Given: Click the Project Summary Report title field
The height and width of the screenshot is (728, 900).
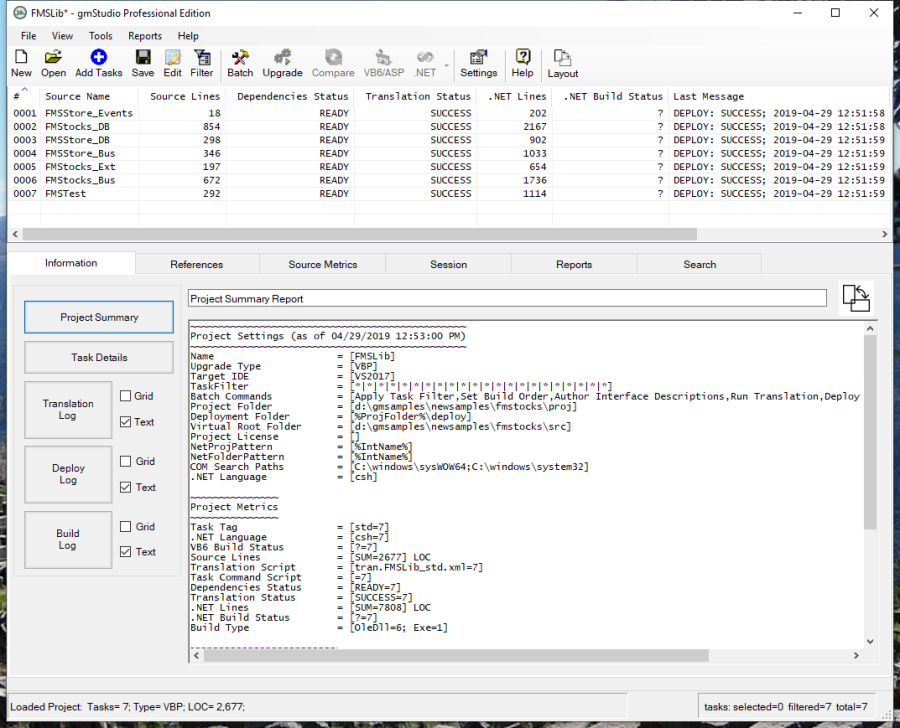Looking at the screenshot, I should [x=507, y=298].
